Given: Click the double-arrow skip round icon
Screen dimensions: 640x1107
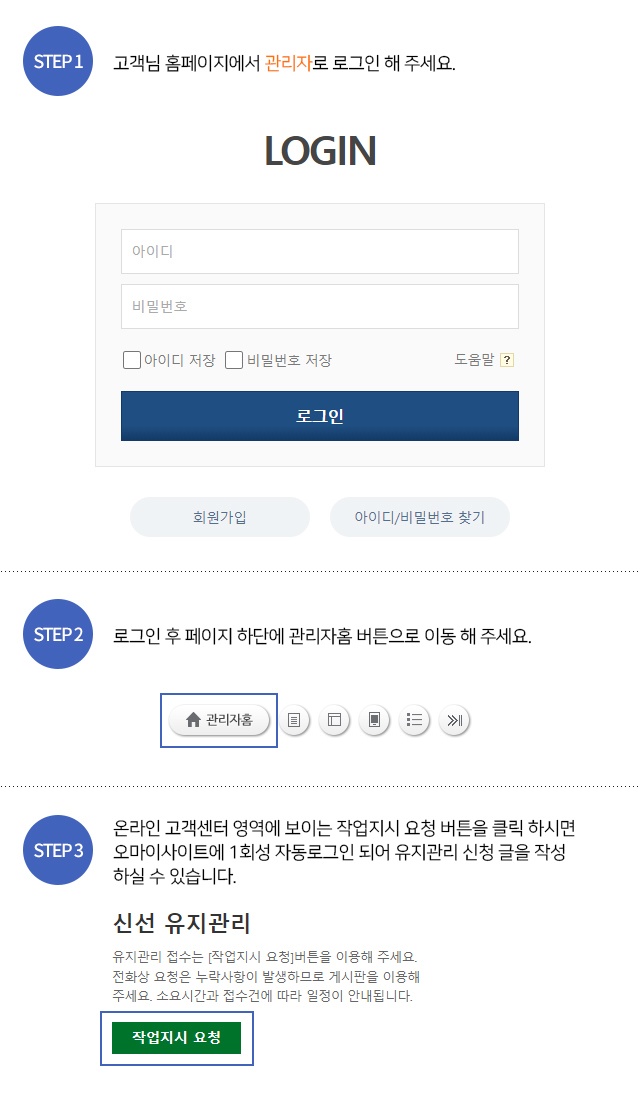Looking at the screenshot, I should coord(454,720).
